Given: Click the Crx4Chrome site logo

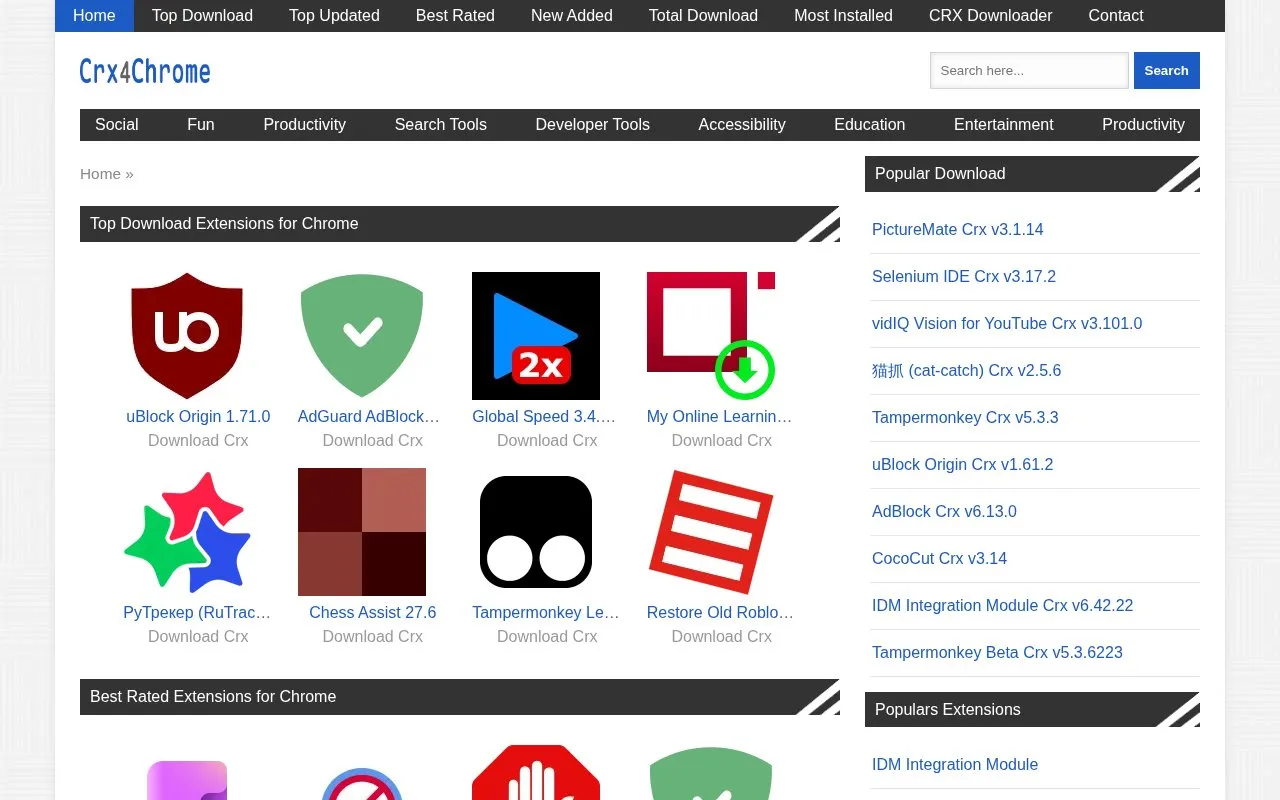Looking at the screenshot, I should [145, 71].
